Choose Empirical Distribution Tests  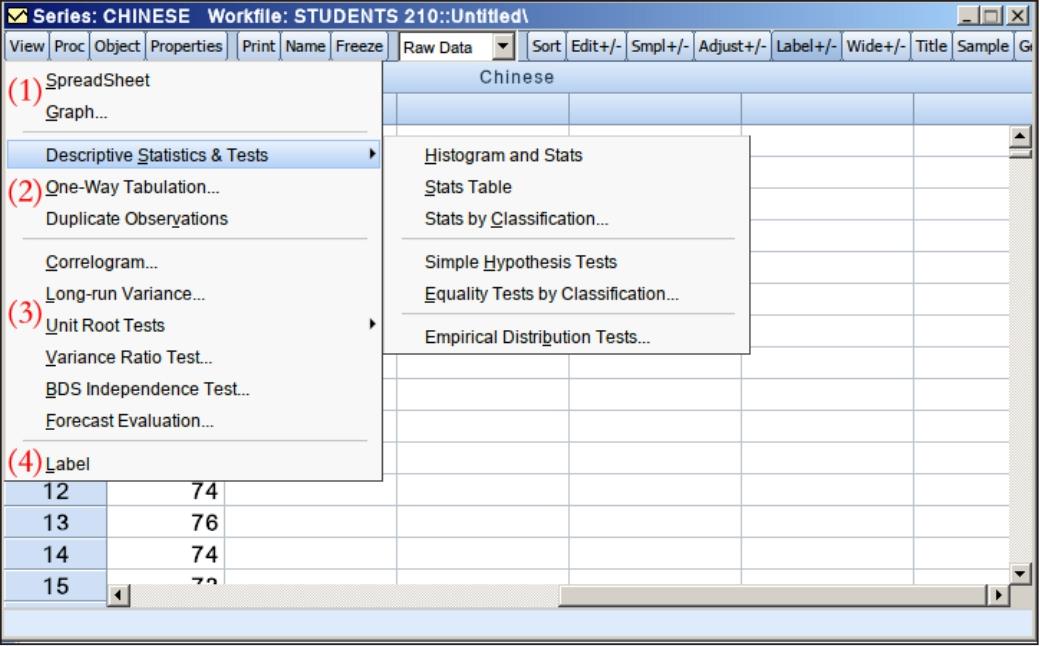537,337
